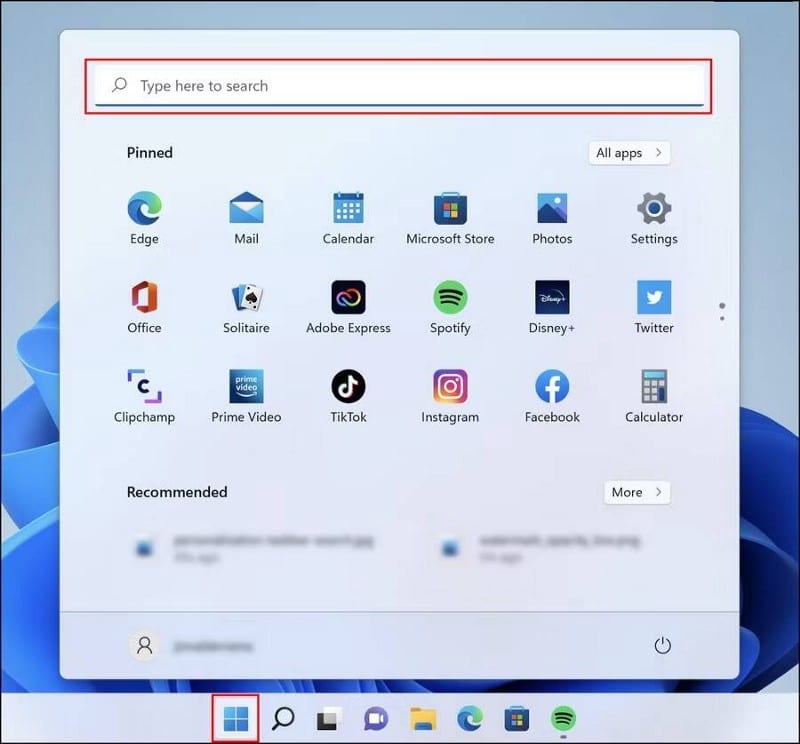Open the Photos app
Image resolution: width=800 pixels, height=744 pixels.
551,207
